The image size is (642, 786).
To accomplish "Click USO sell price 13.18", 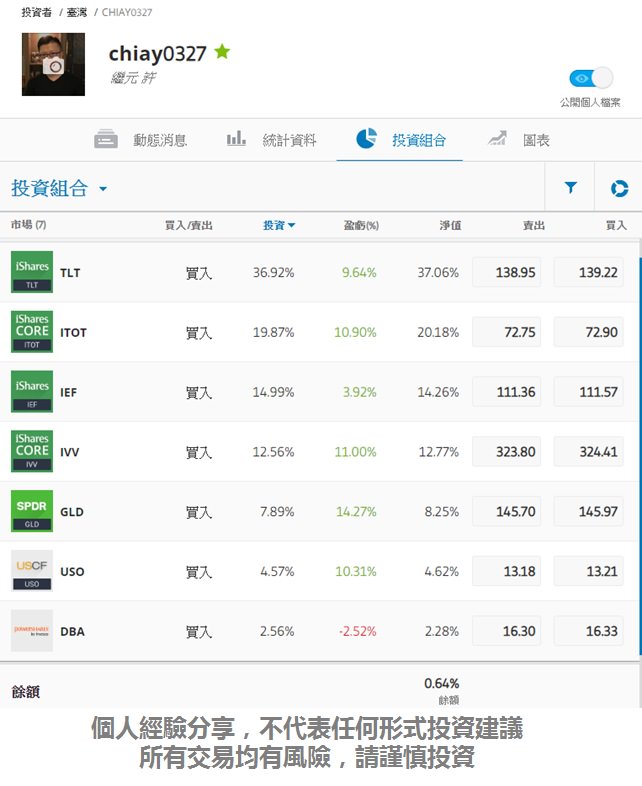I will point(507,571).
